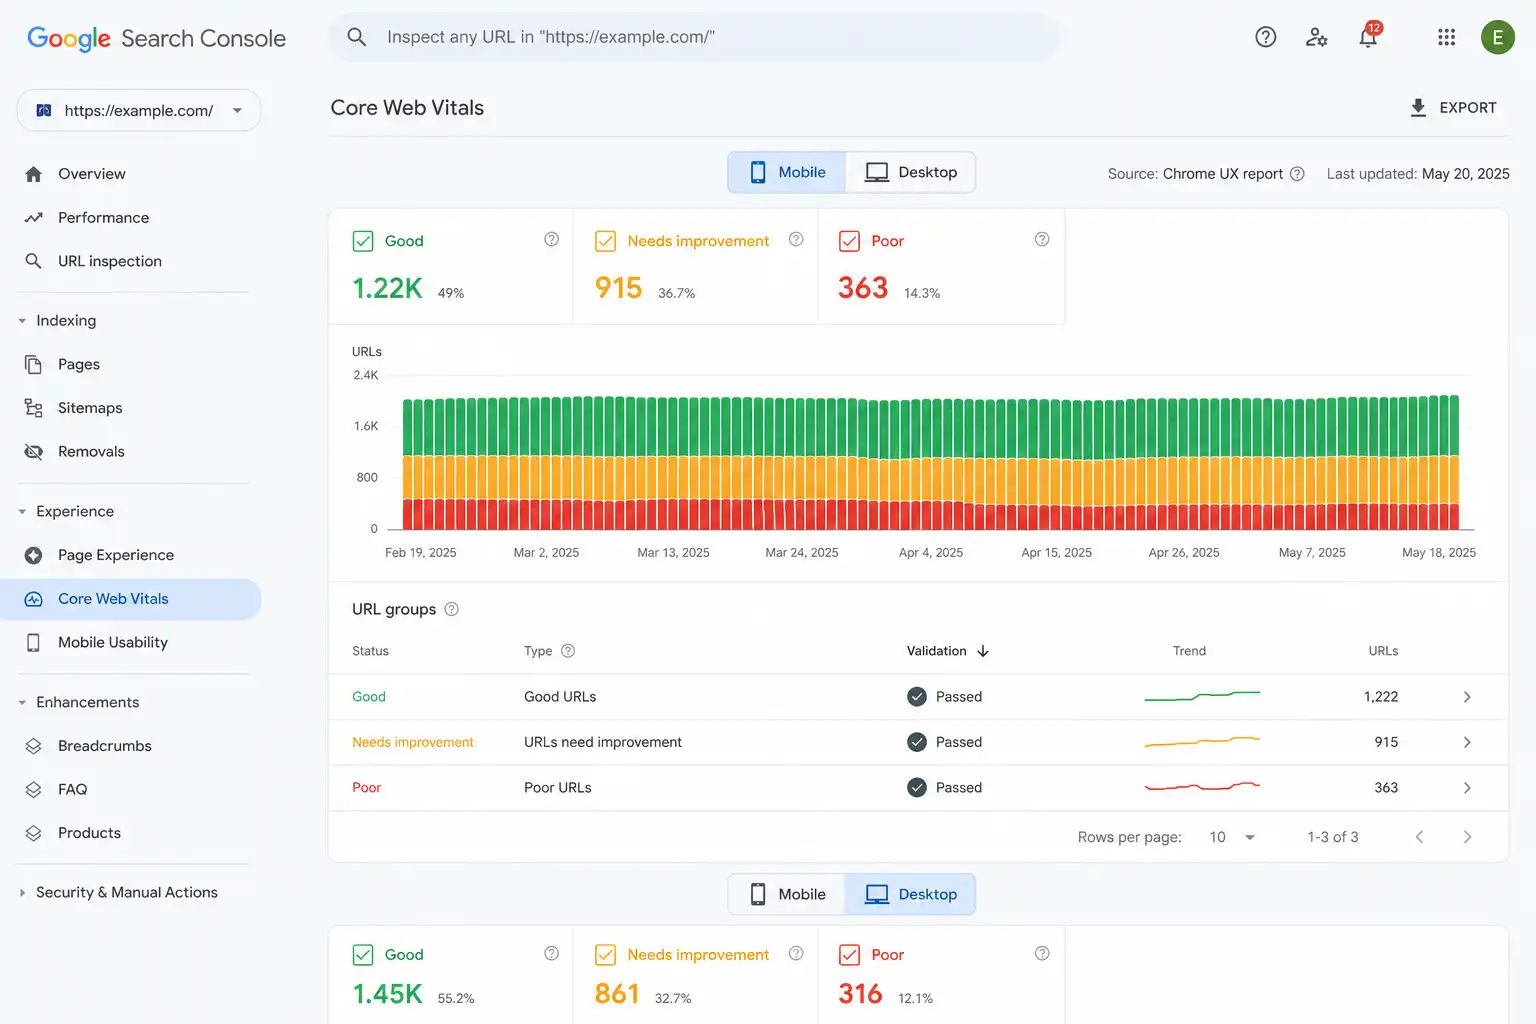Toggle the desktop Good checkbox (55.2%)
The width and height of the screenshot is (1536, 1024).
tap(363, 955)
